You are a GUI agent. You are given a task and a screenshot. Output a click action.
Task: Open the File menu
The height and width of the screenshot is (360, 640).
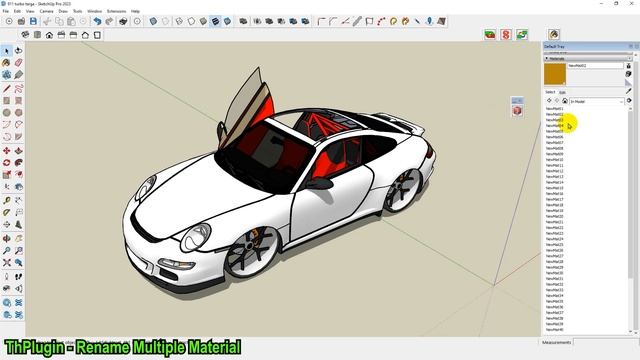pos(6,11)
